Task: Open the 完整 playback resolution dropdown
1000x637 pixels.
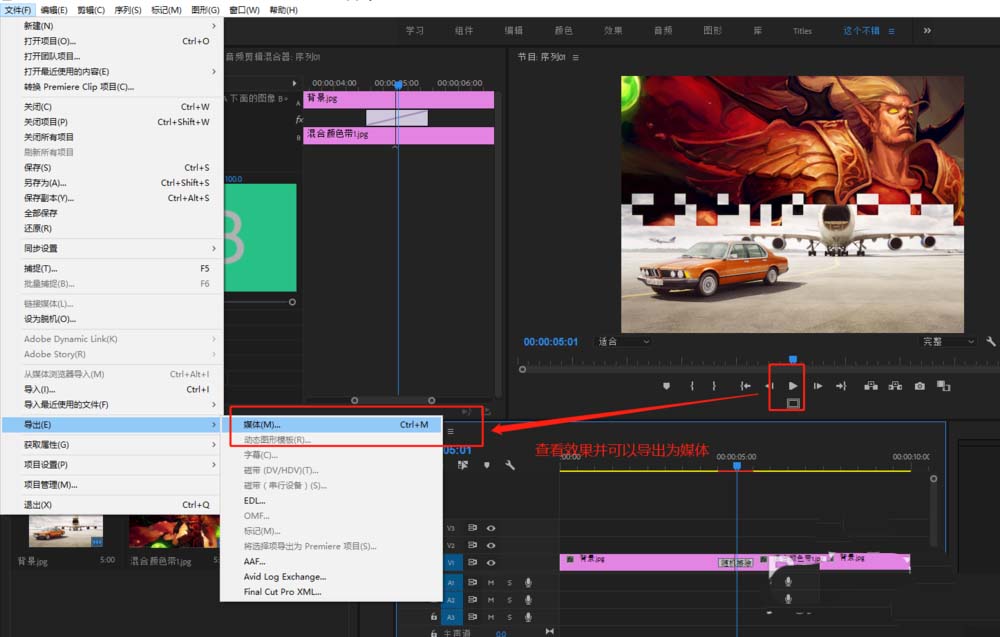Action: pos(946,342)
